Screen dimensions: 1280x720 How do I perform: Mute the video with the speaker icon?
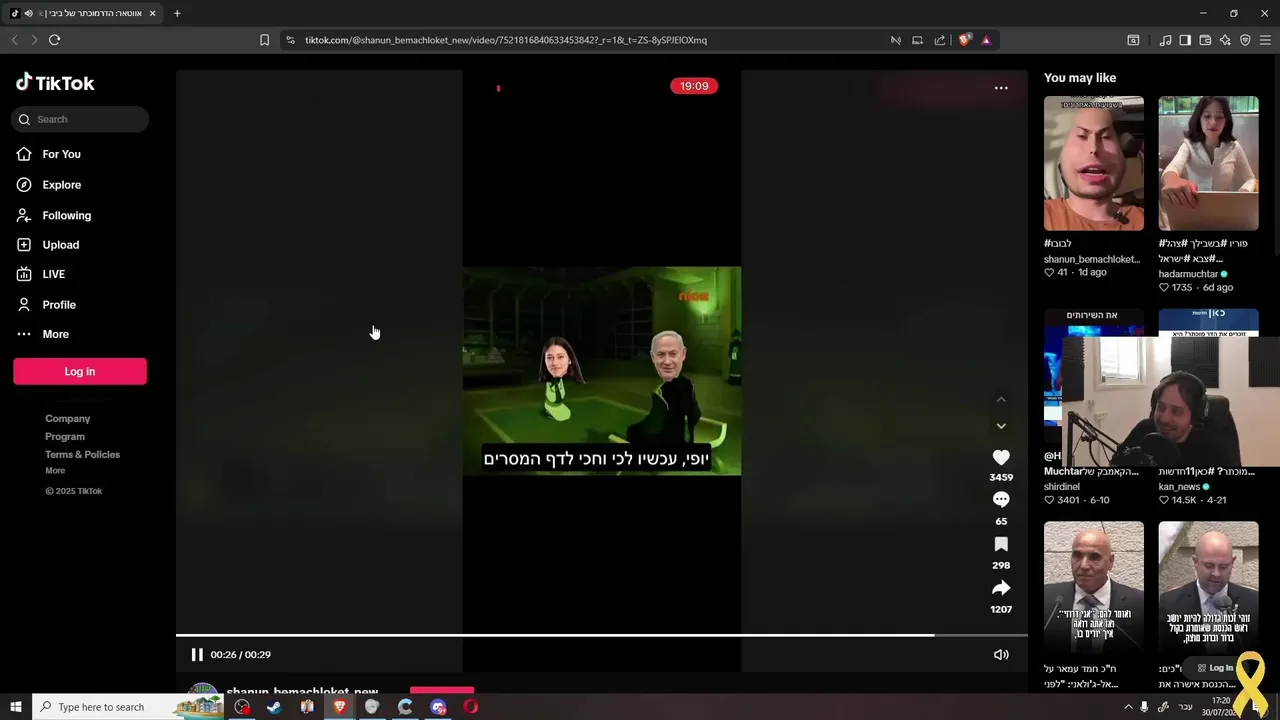1001,655
